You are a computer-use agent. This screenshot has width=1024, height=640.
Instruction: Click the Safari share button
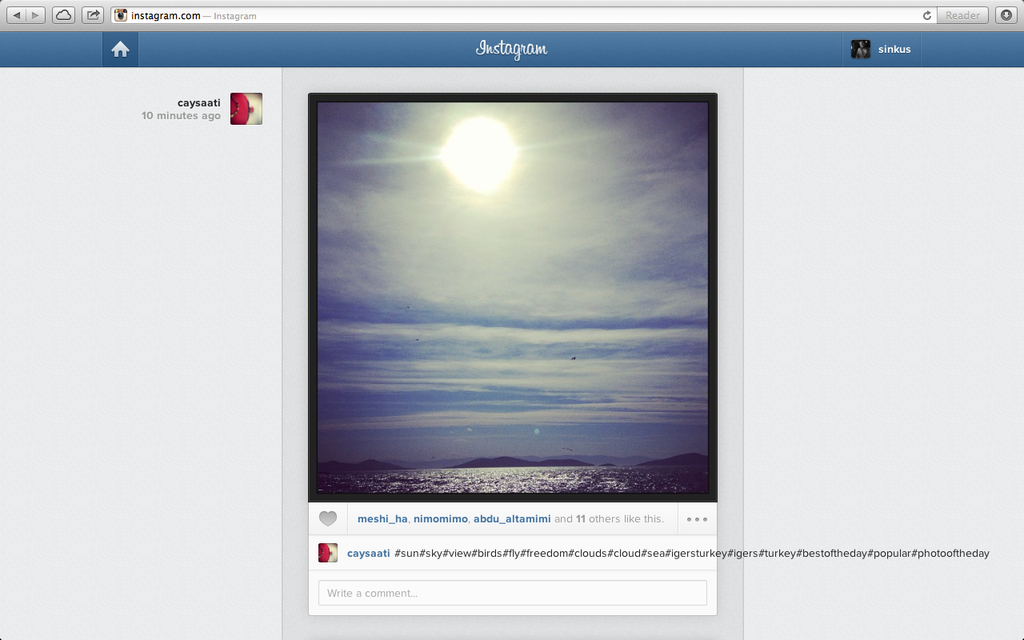93,15
